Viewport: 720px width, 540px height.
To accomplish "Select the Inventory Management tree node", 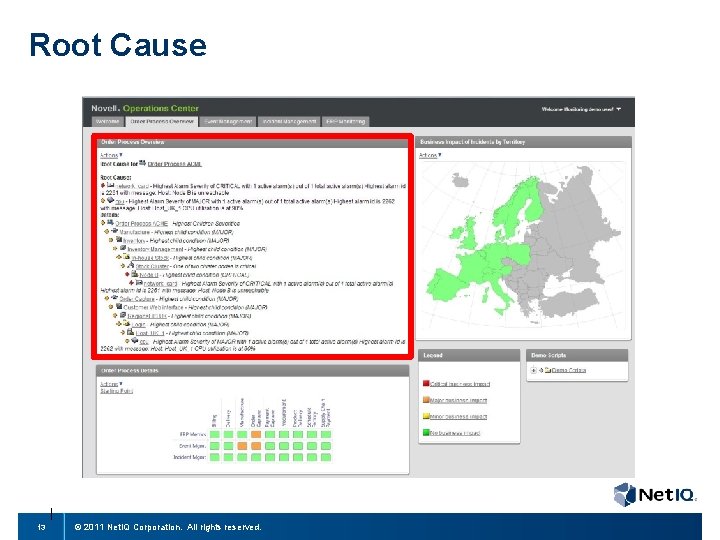I will pyautogui.click(x=157, y=249).
